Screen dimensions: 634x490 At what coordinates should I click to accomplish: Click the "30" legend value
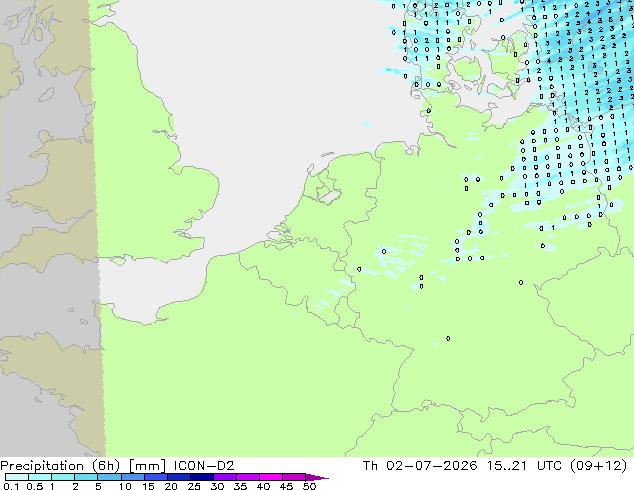coord(218,486)
